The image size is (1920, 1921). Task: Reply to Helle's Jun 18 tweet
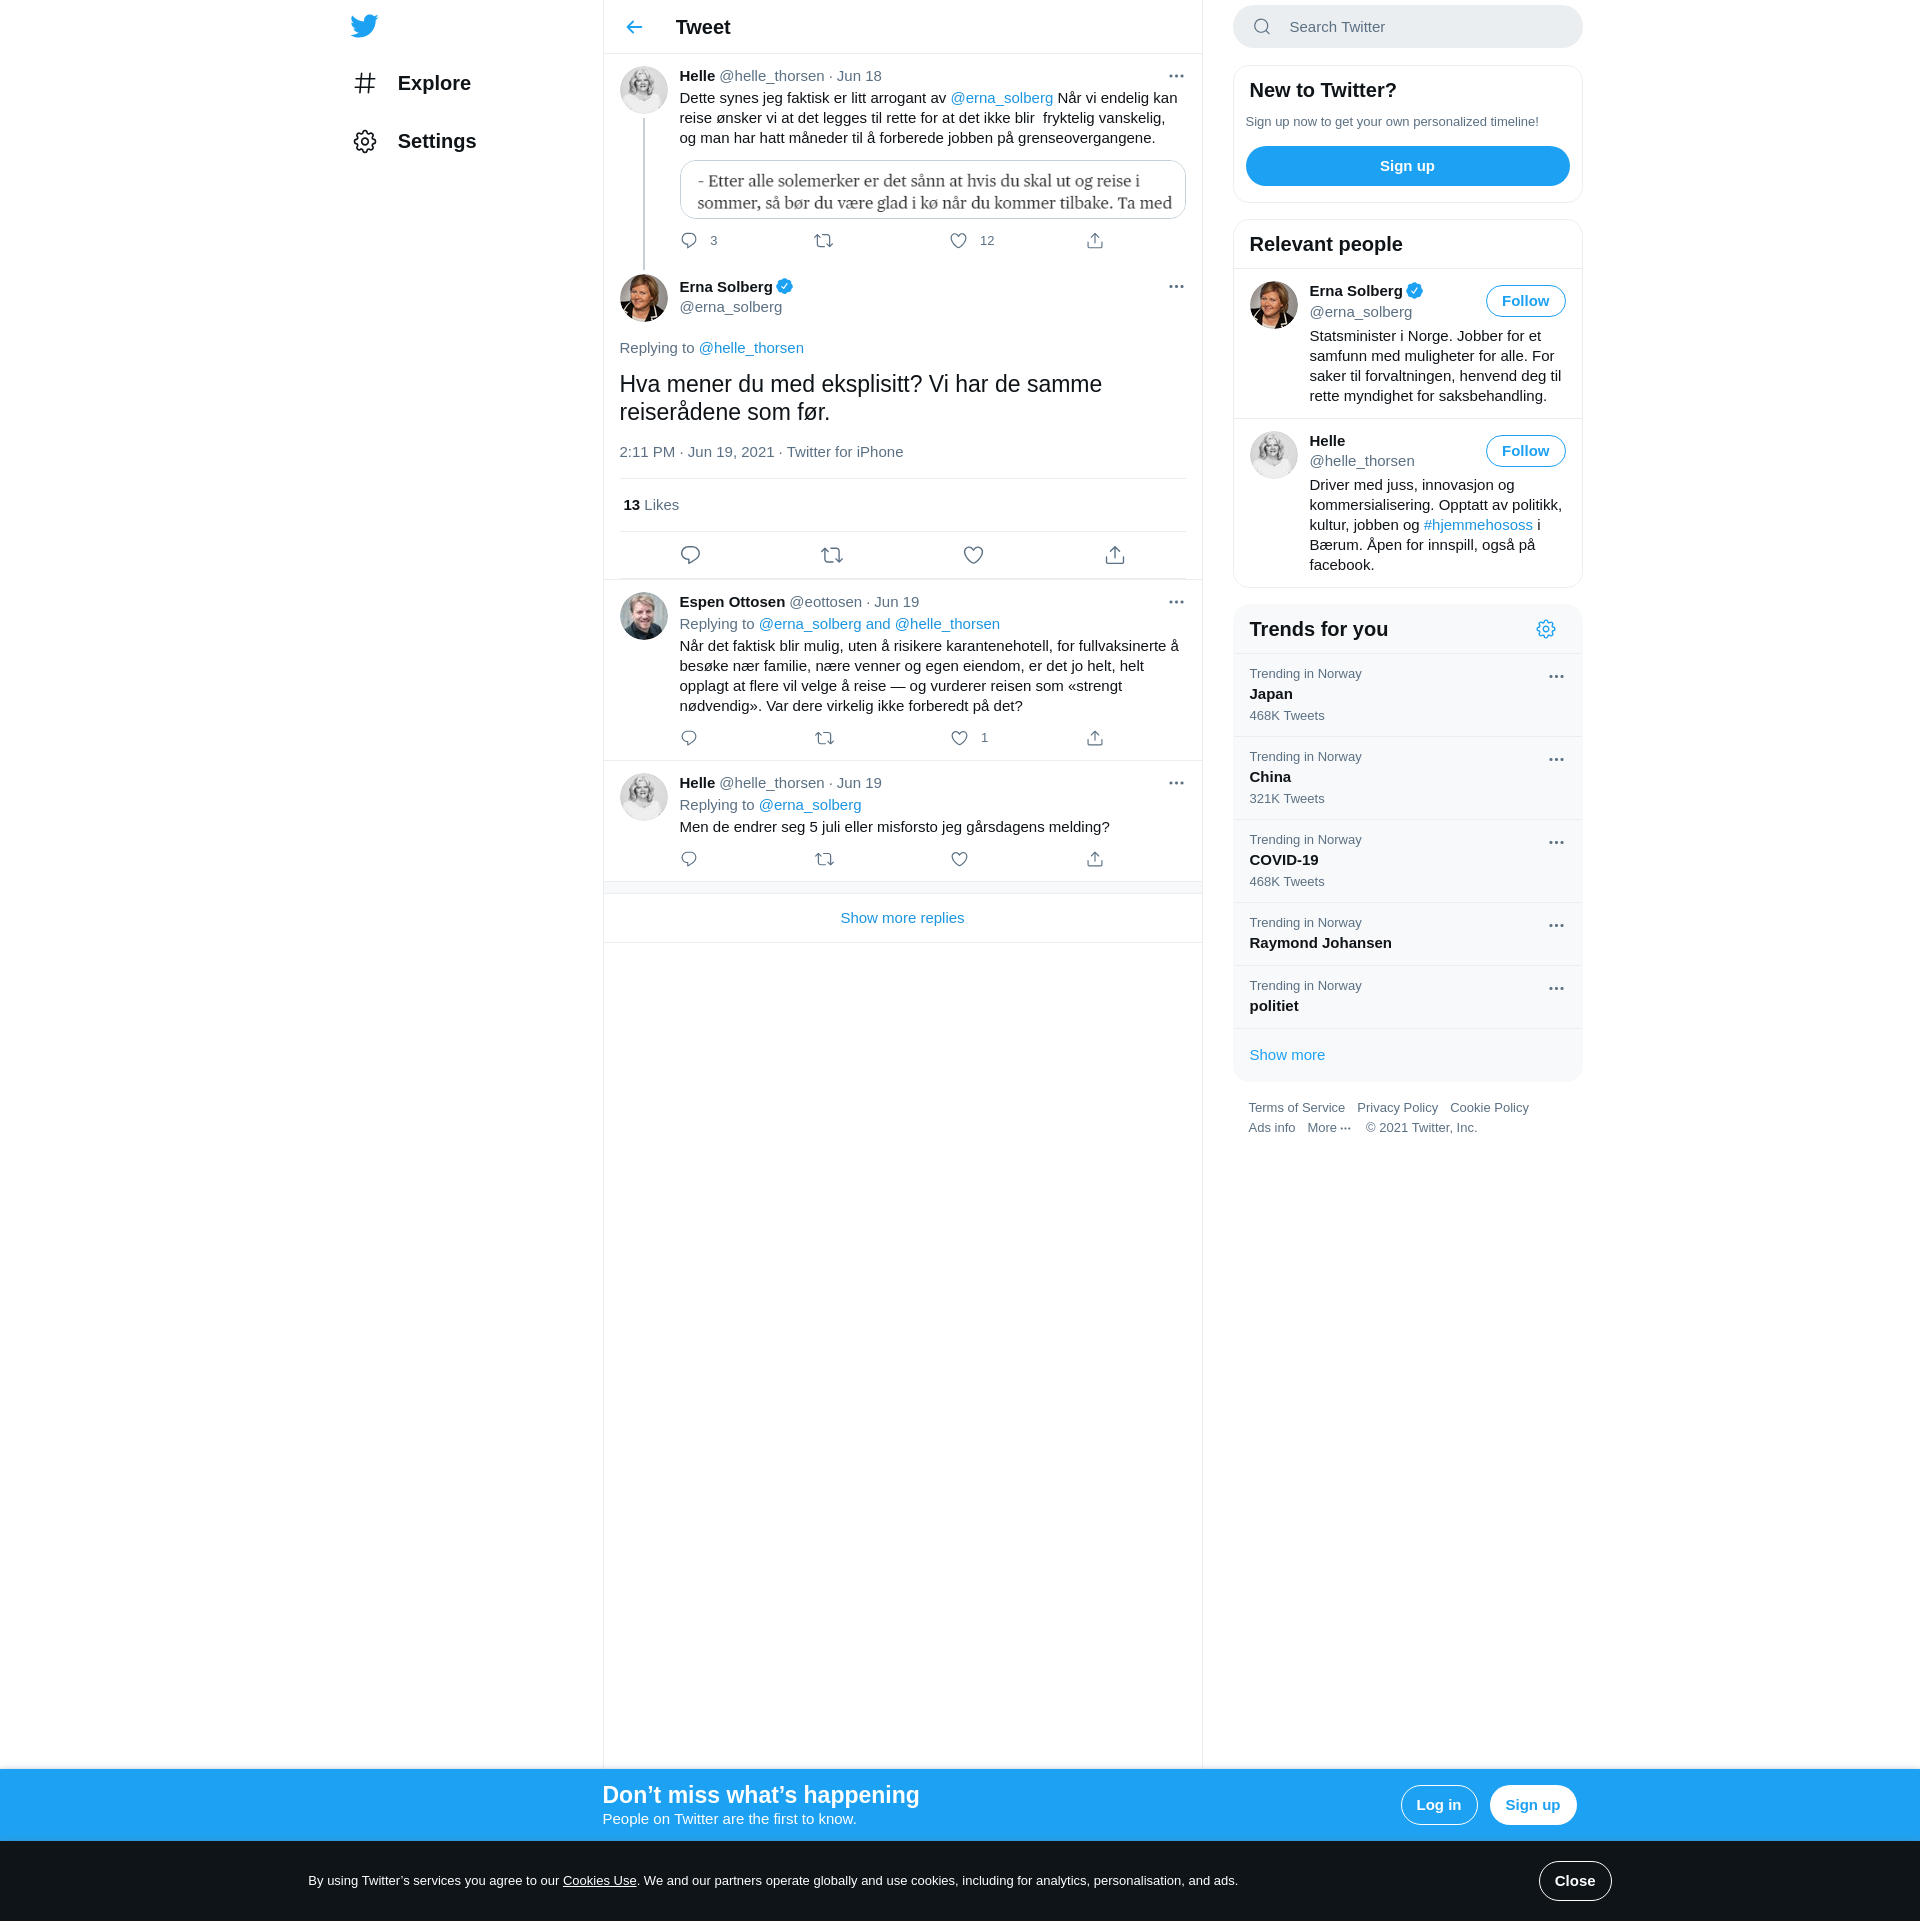click(x=689, y=241)
